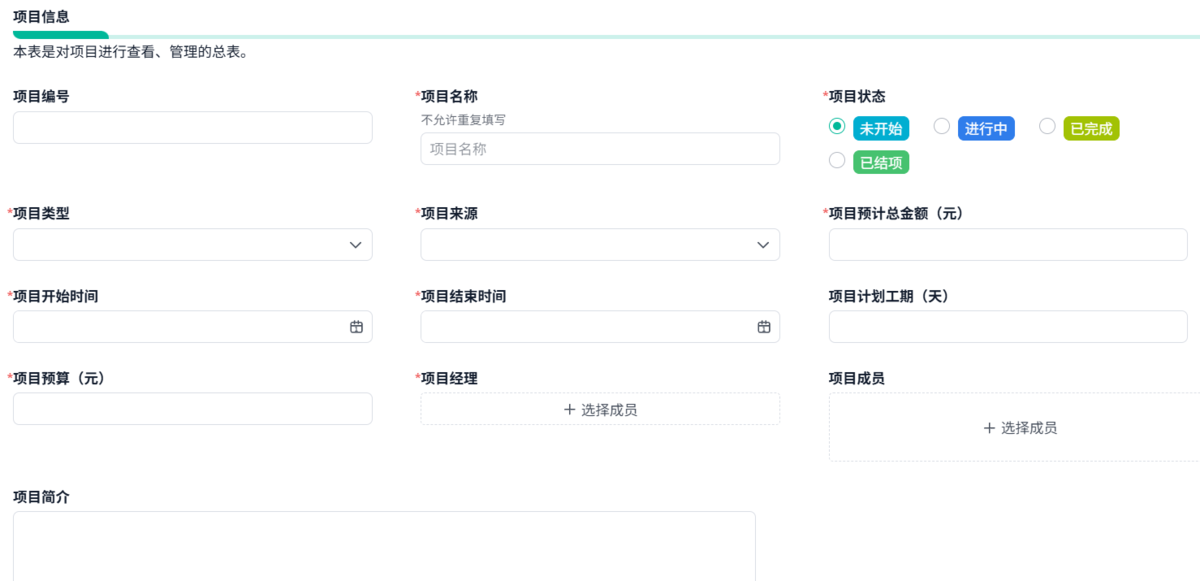The image size is (1200, 581).
Task: Focus the 项目预算（元）input
Action: tap(192, 409)
